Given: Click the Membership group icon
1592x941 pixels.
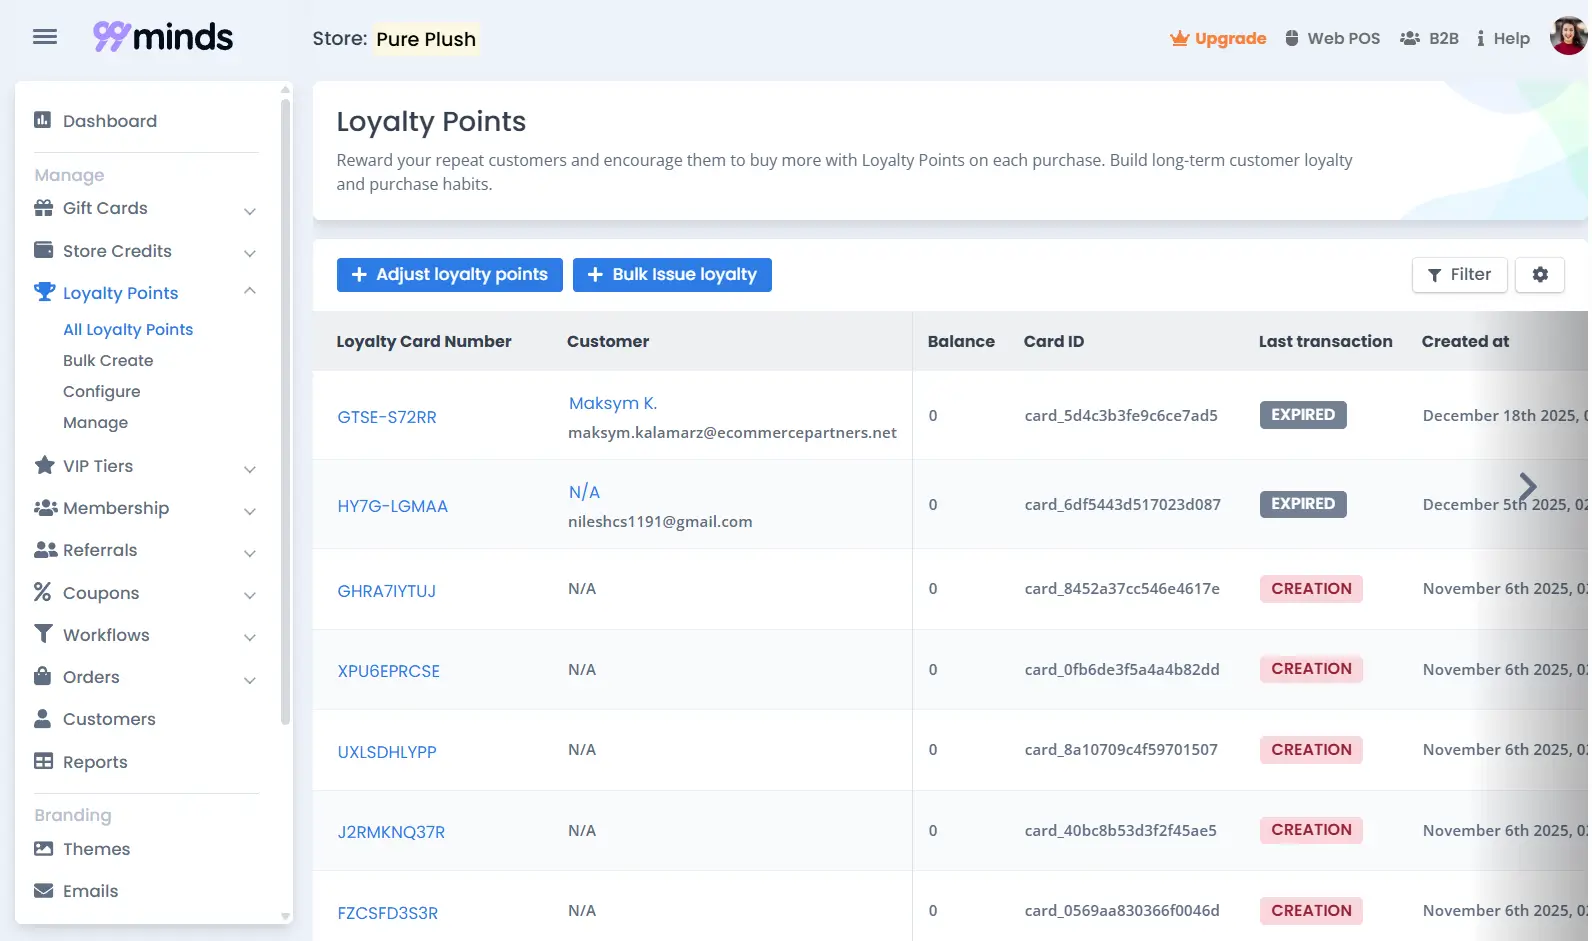Looking at the screenshot, I should pos(45,508).
